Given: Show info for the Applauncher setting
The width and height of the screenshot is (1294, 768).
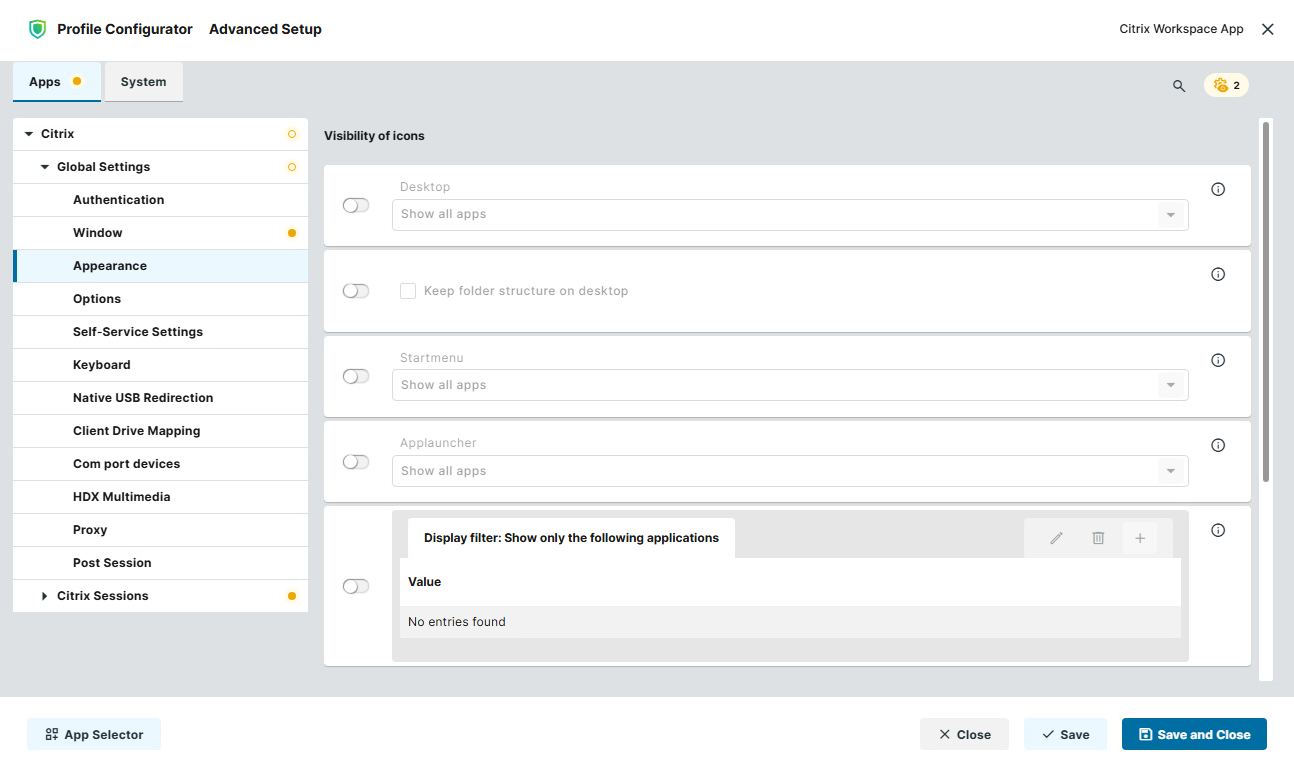Looking at the screenshot, I should [x=1218, y=445].
